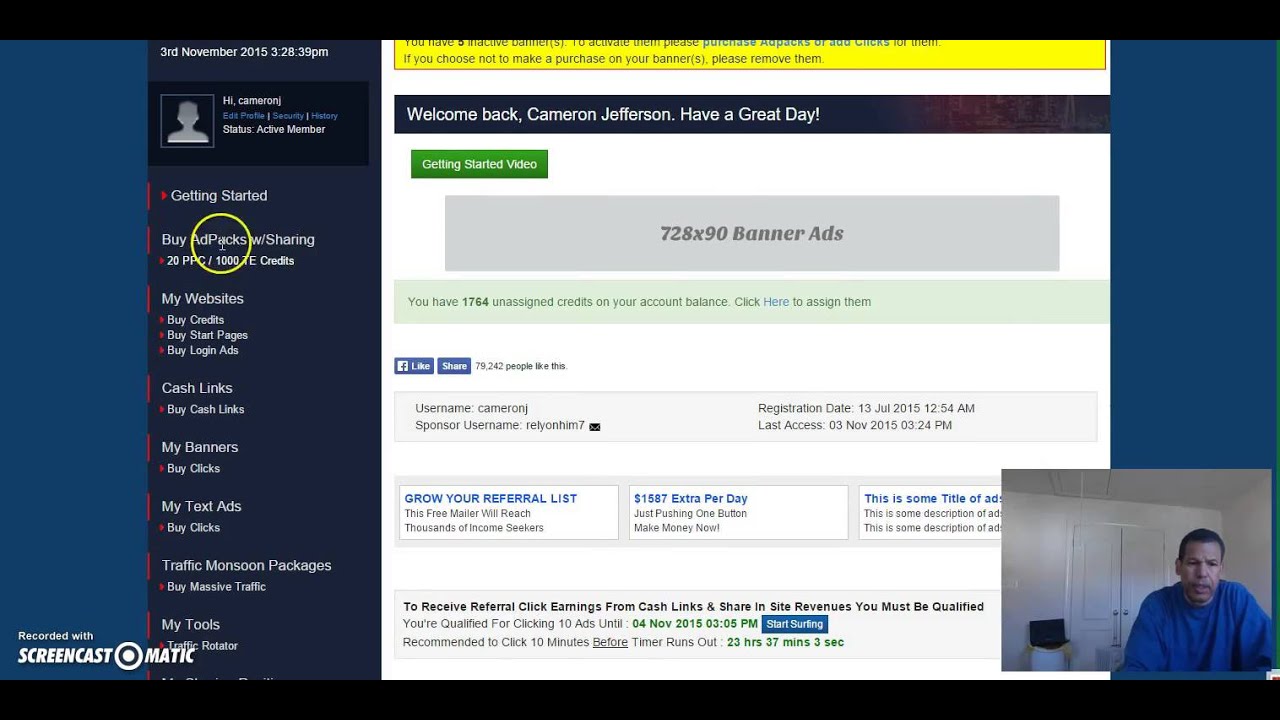Click Buy Massive Traffic link
The image size is (1280, 720).
click(216, 587)
